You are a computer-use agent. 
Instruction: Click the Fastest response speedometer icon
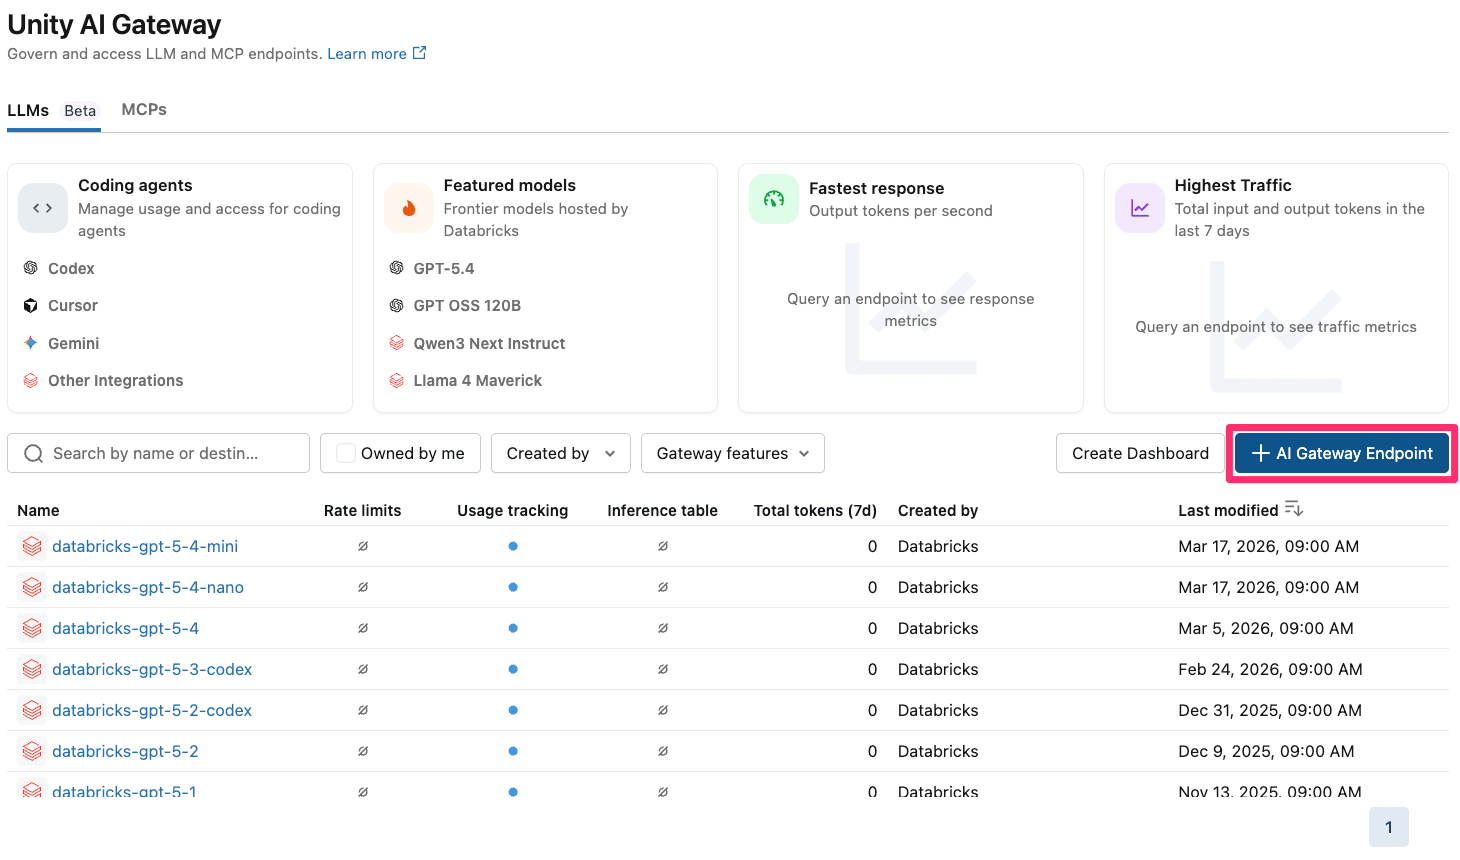pyautogui.click(x=773, y=199)
